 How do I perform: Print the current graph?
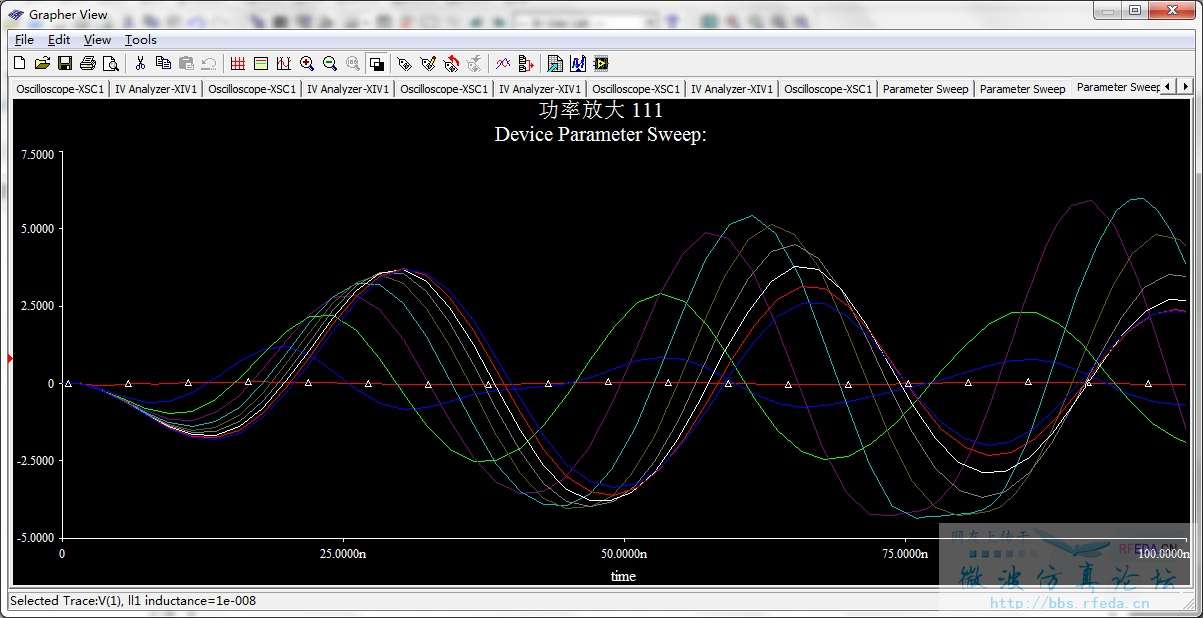point(88,63)
